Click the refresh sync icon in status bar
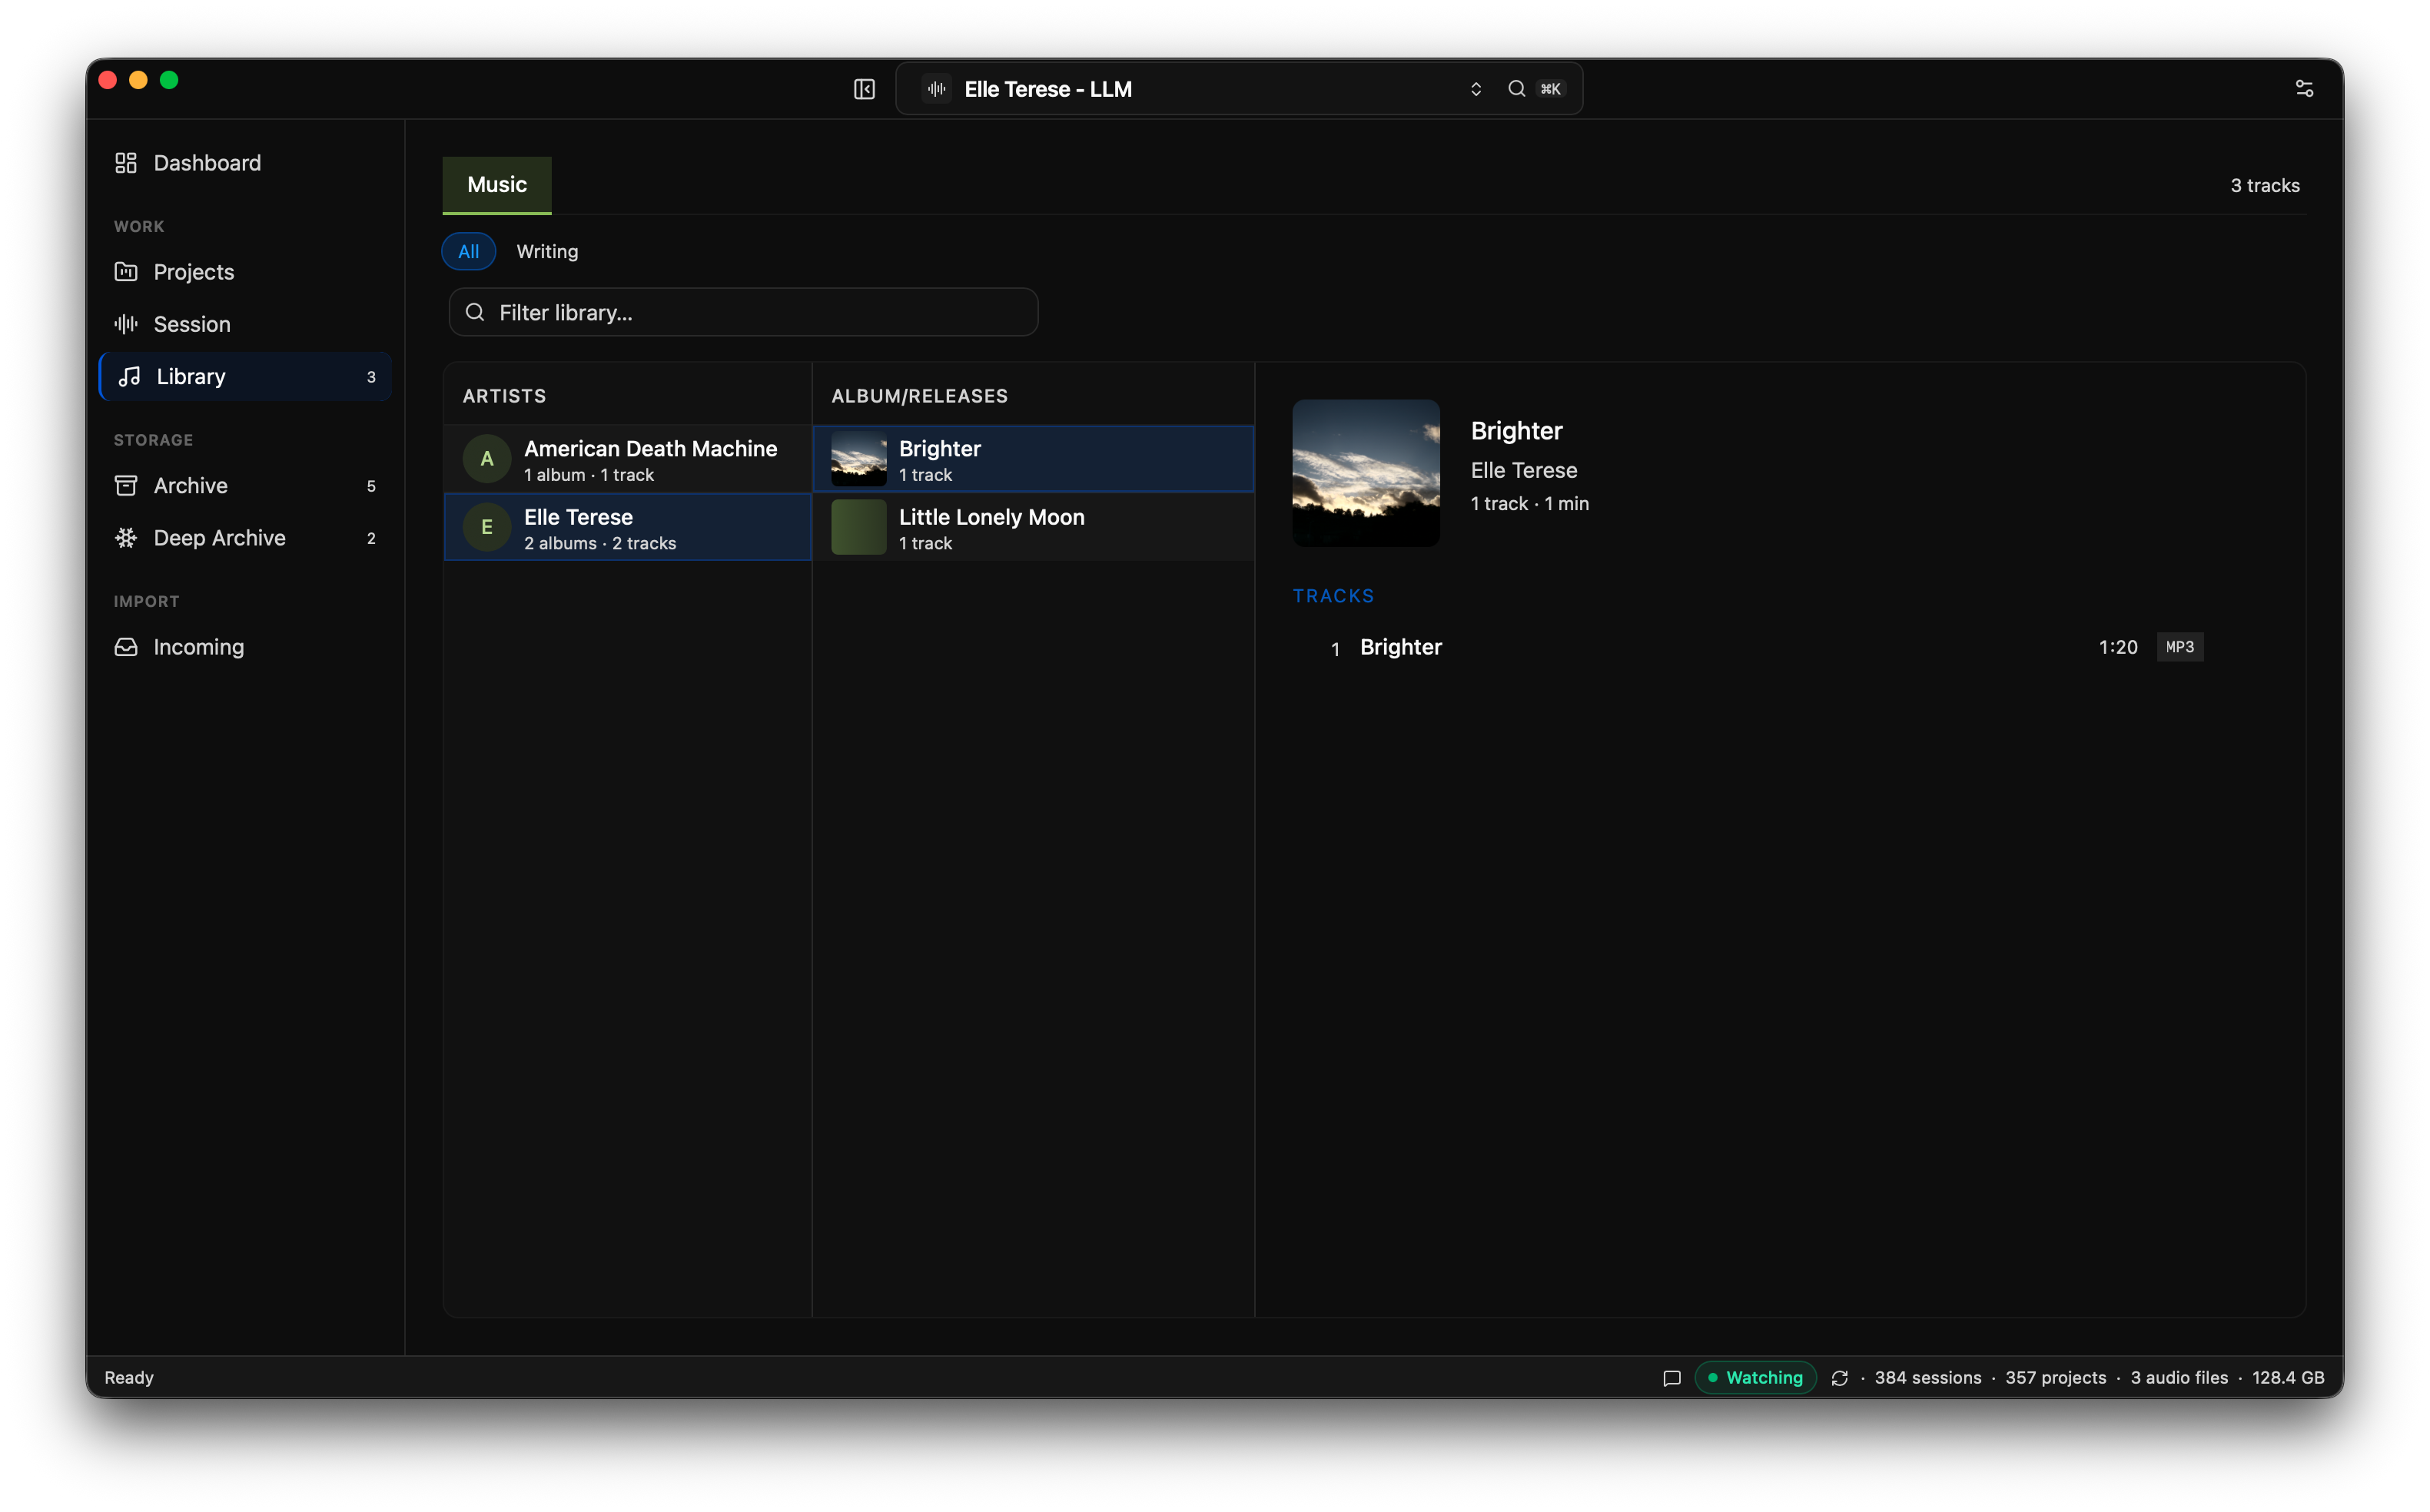2430x1512 pixels. [1839, 1378]
